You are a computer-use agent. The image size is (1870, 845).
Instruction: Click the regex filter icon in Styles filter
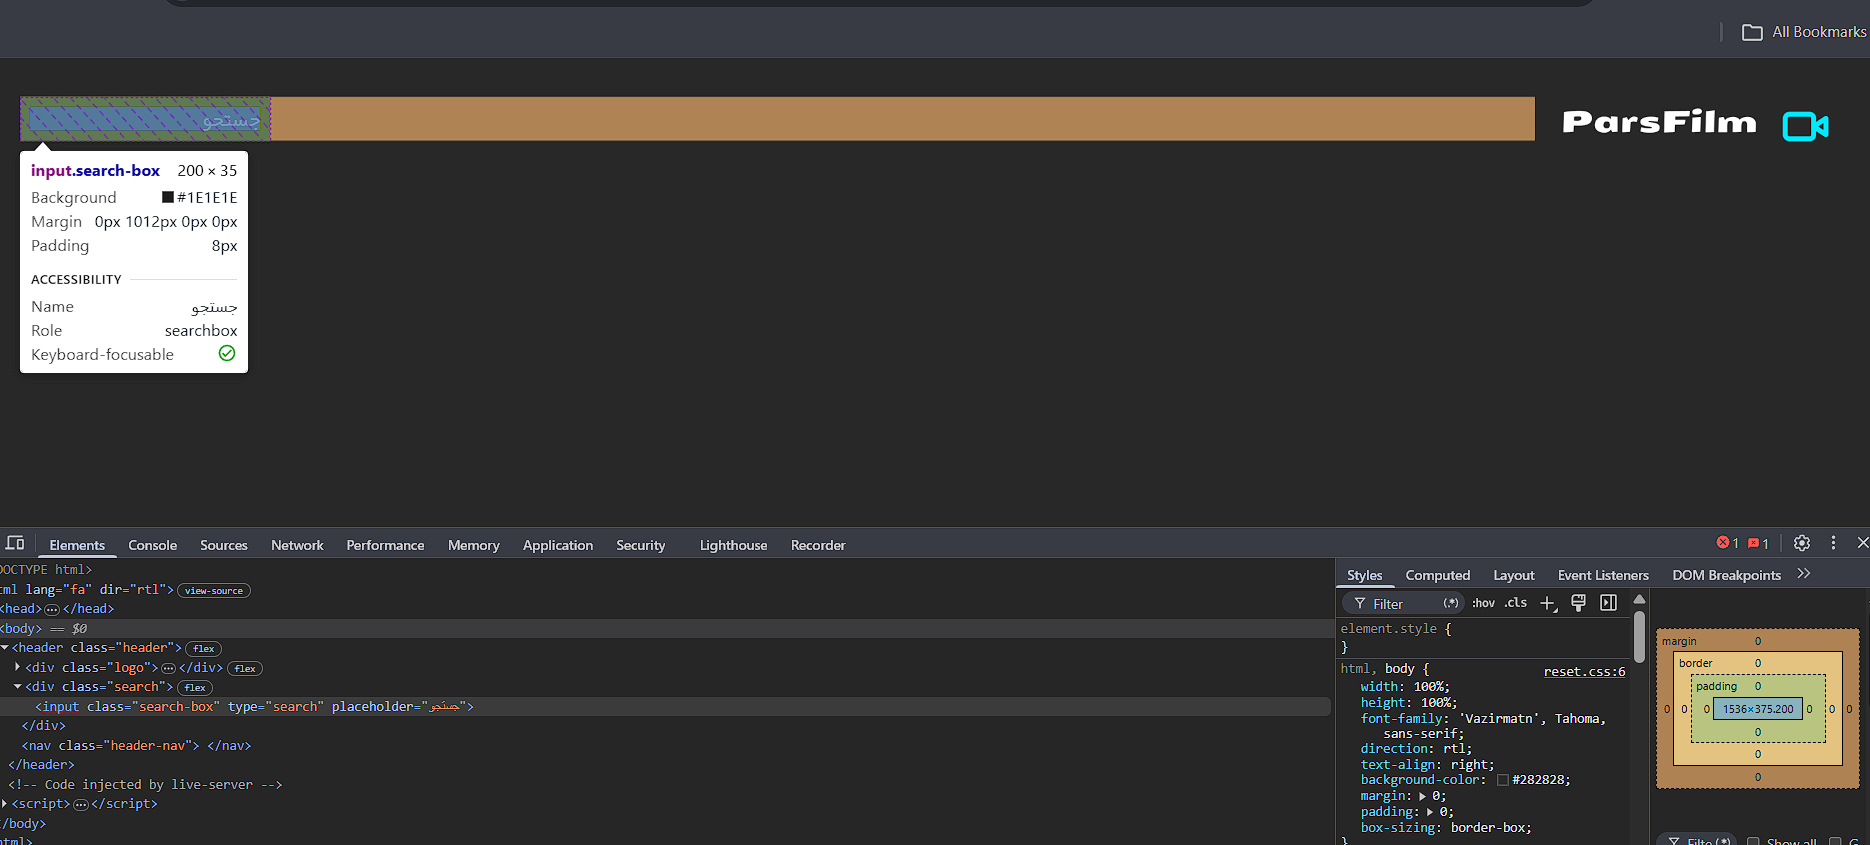1450,603
